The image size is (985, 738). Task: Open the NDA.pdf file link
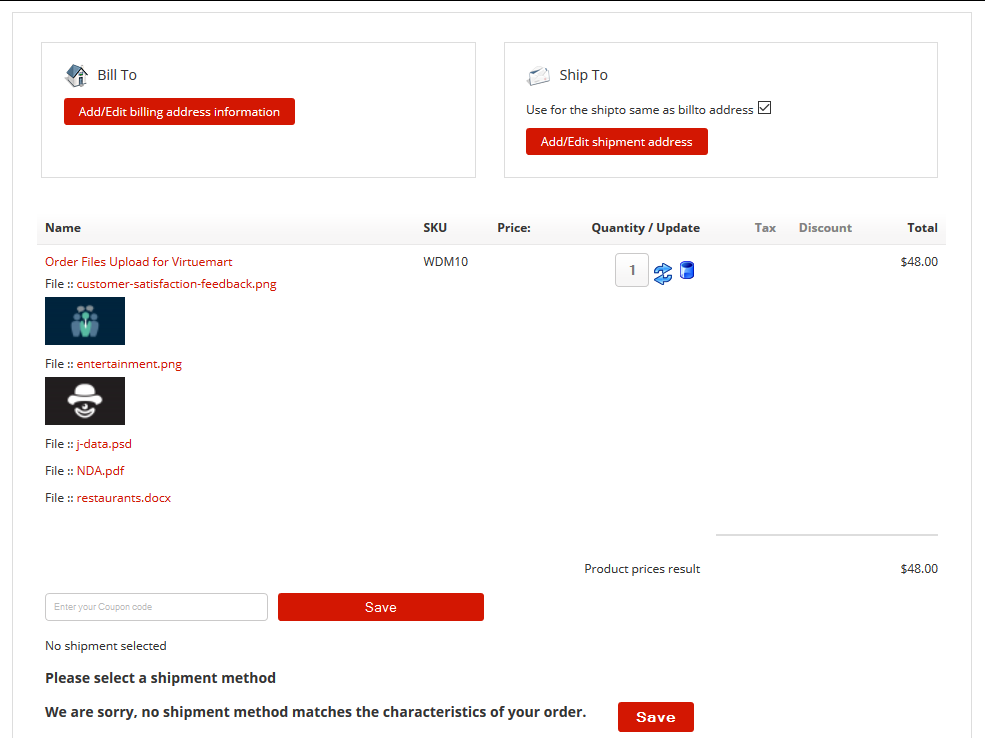pos(100,471)
